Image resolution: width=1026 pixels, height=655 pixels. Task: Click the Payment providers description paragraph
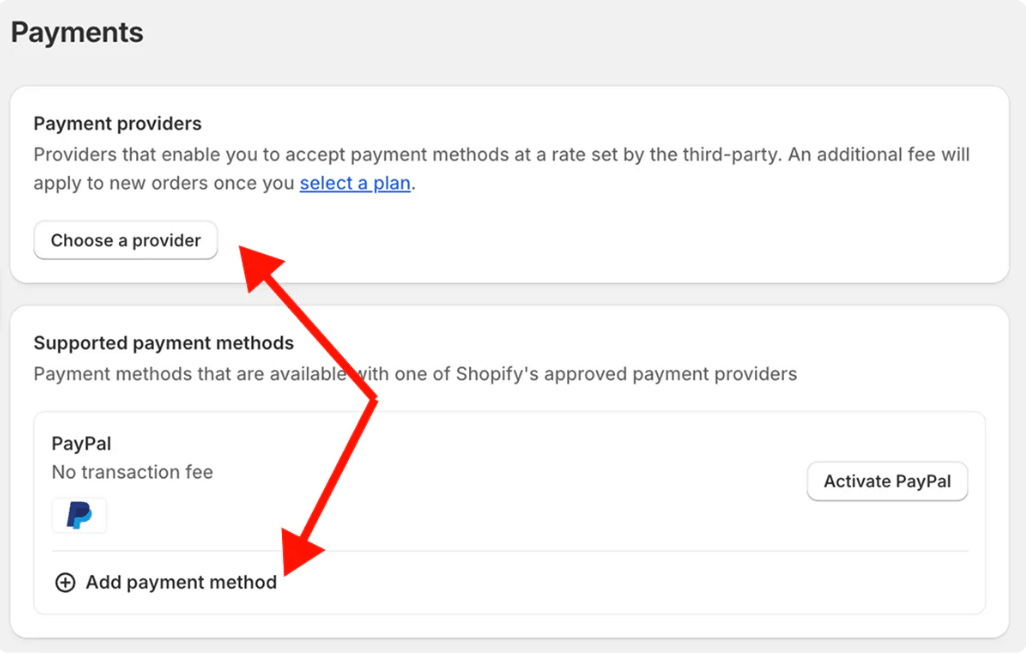[x=500, y=156]
